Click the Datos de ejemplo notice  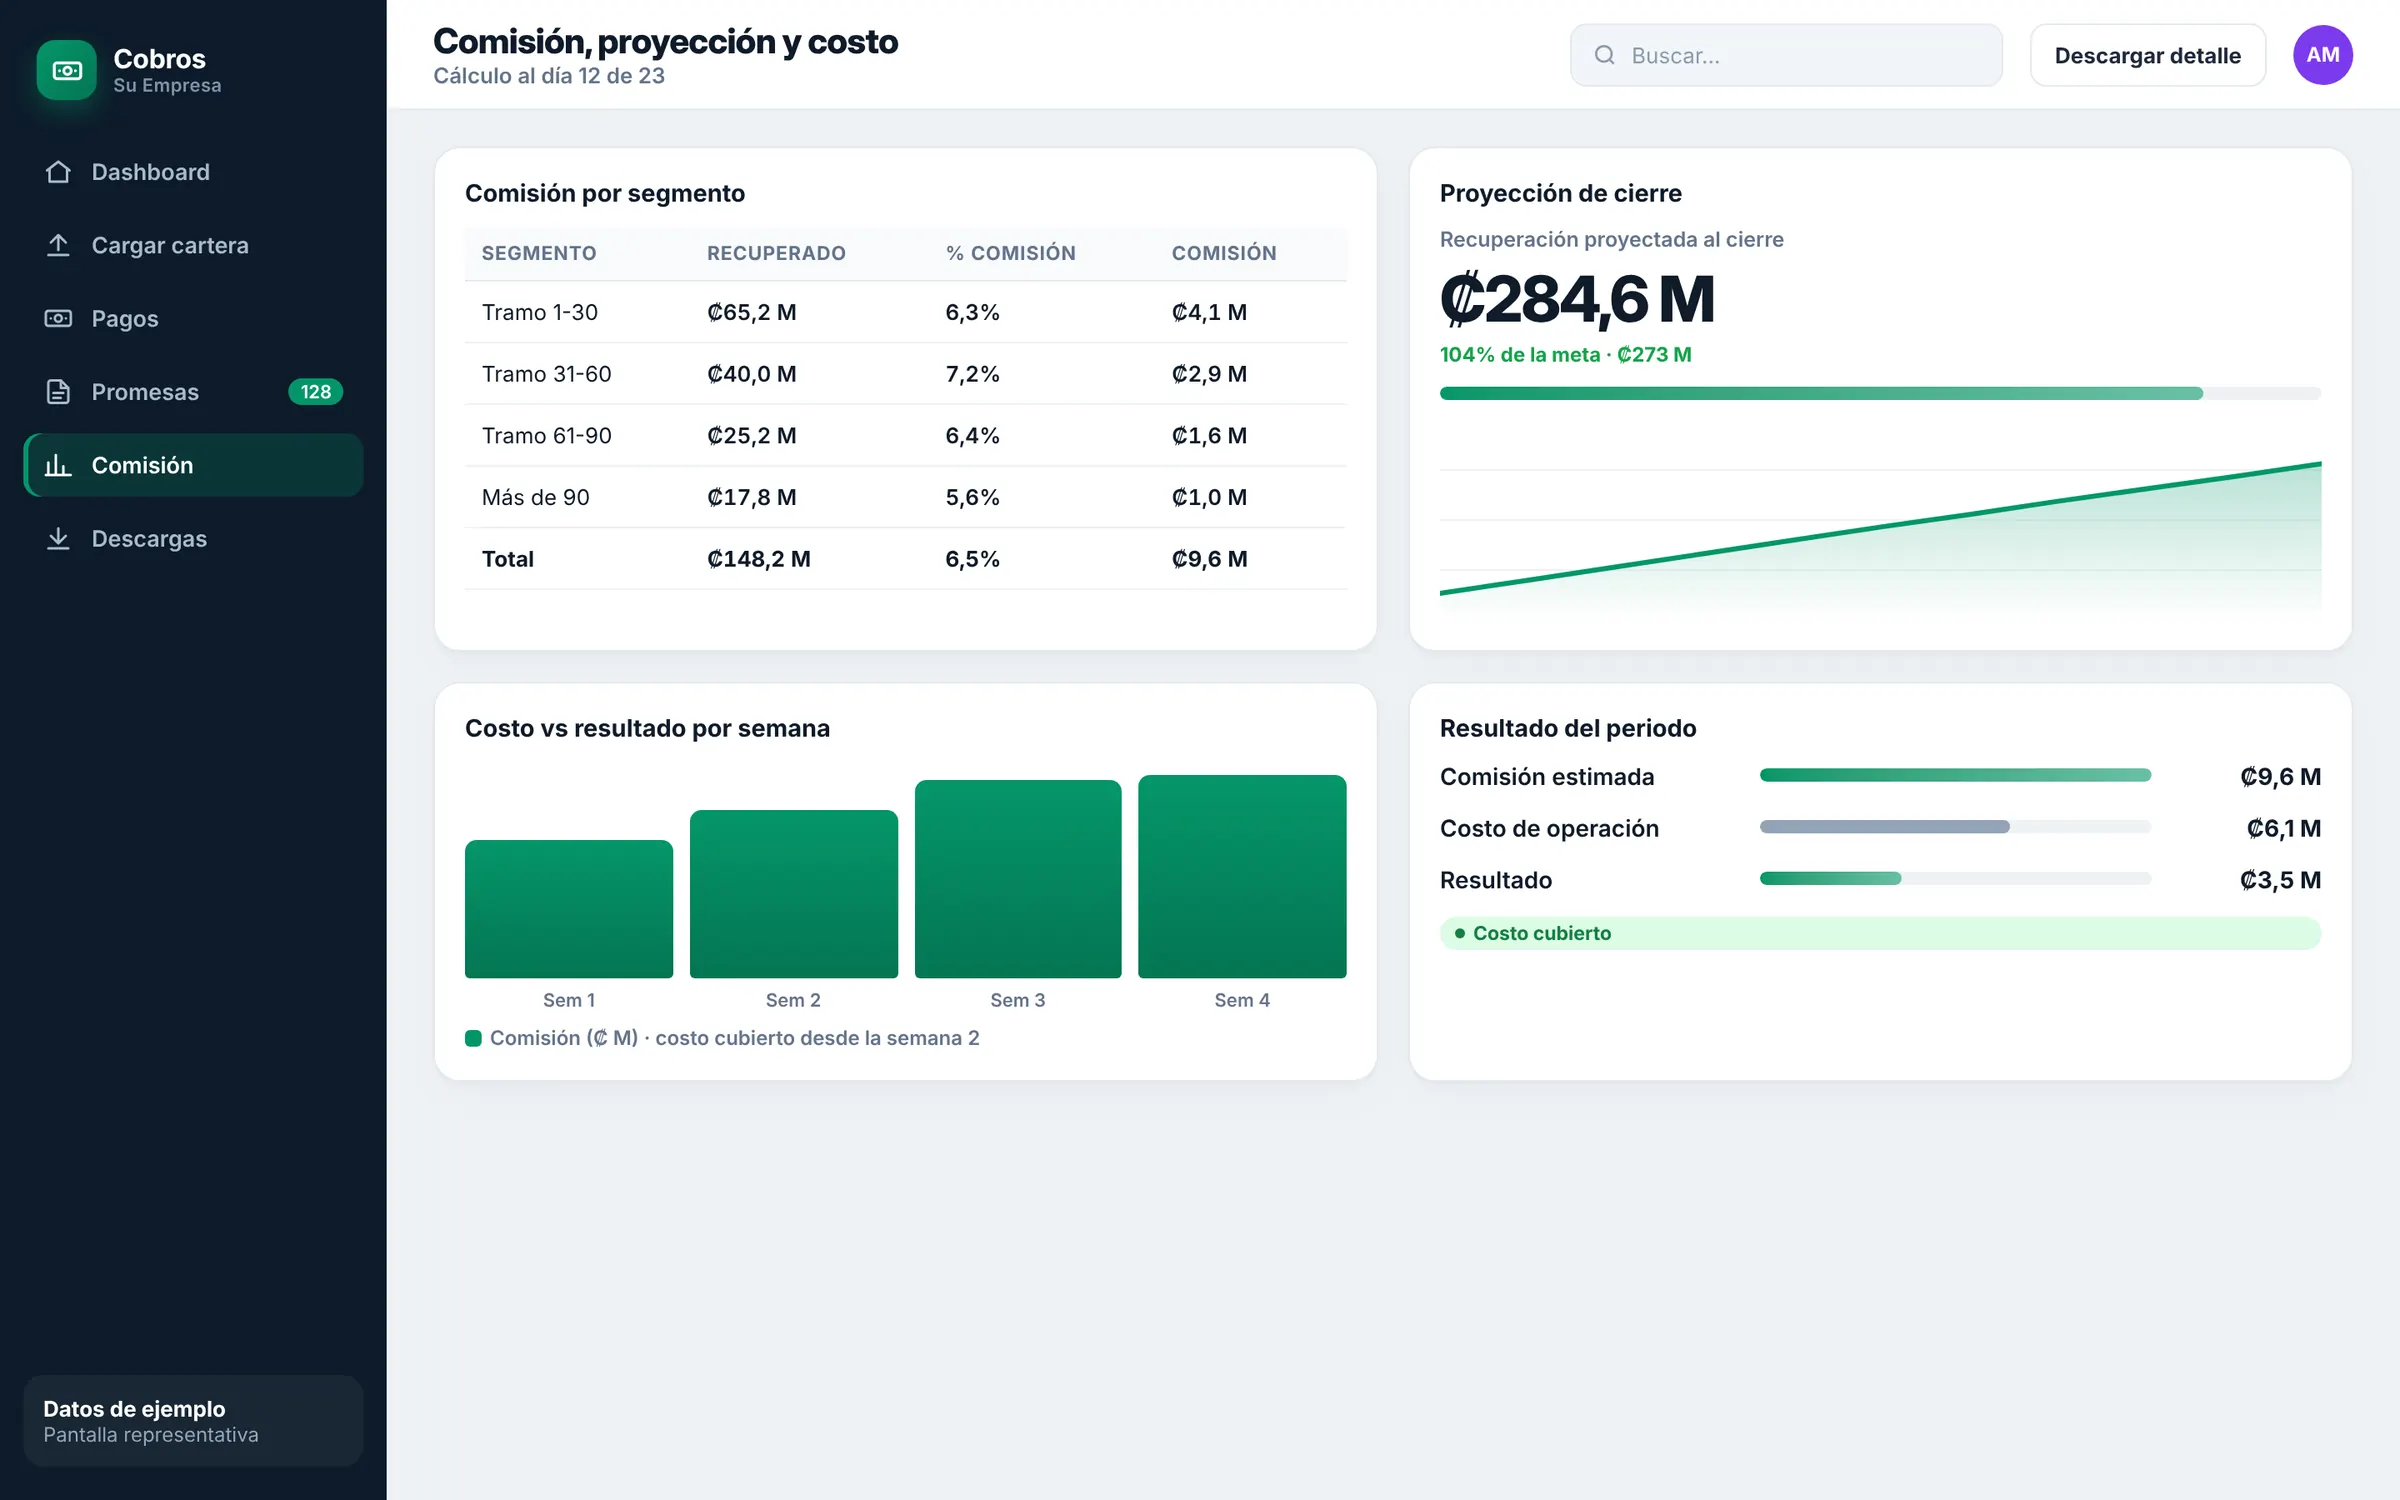click(193, 1421)
